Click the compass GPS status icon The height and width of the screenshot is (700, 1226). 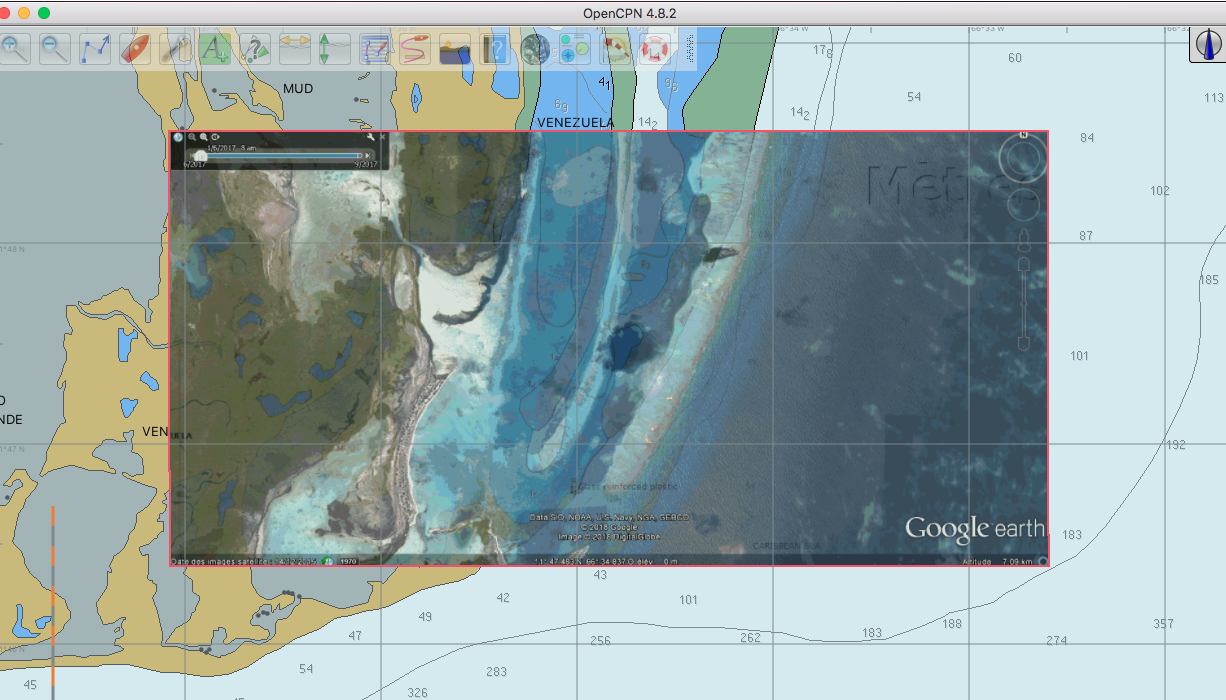coord(1207,46)
